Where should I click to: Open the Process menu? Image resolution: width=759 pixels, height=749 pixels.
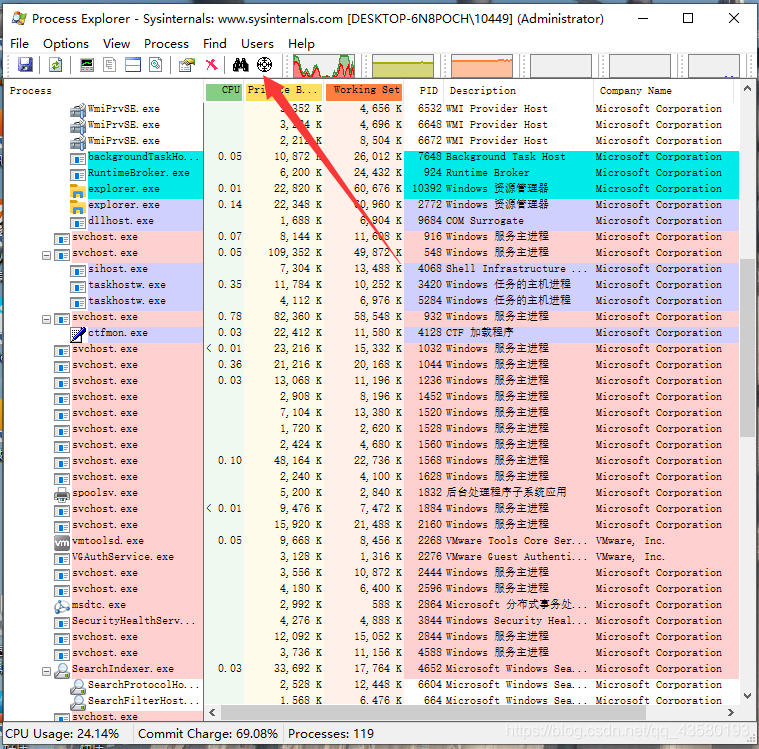point(167,44)
